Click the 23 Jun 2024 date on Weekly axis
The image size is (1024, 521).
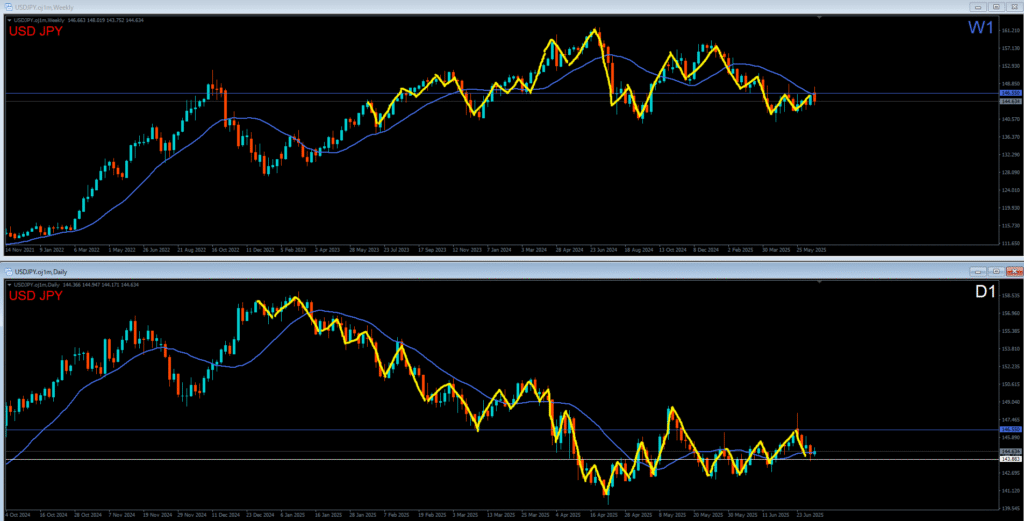[603, 250]
